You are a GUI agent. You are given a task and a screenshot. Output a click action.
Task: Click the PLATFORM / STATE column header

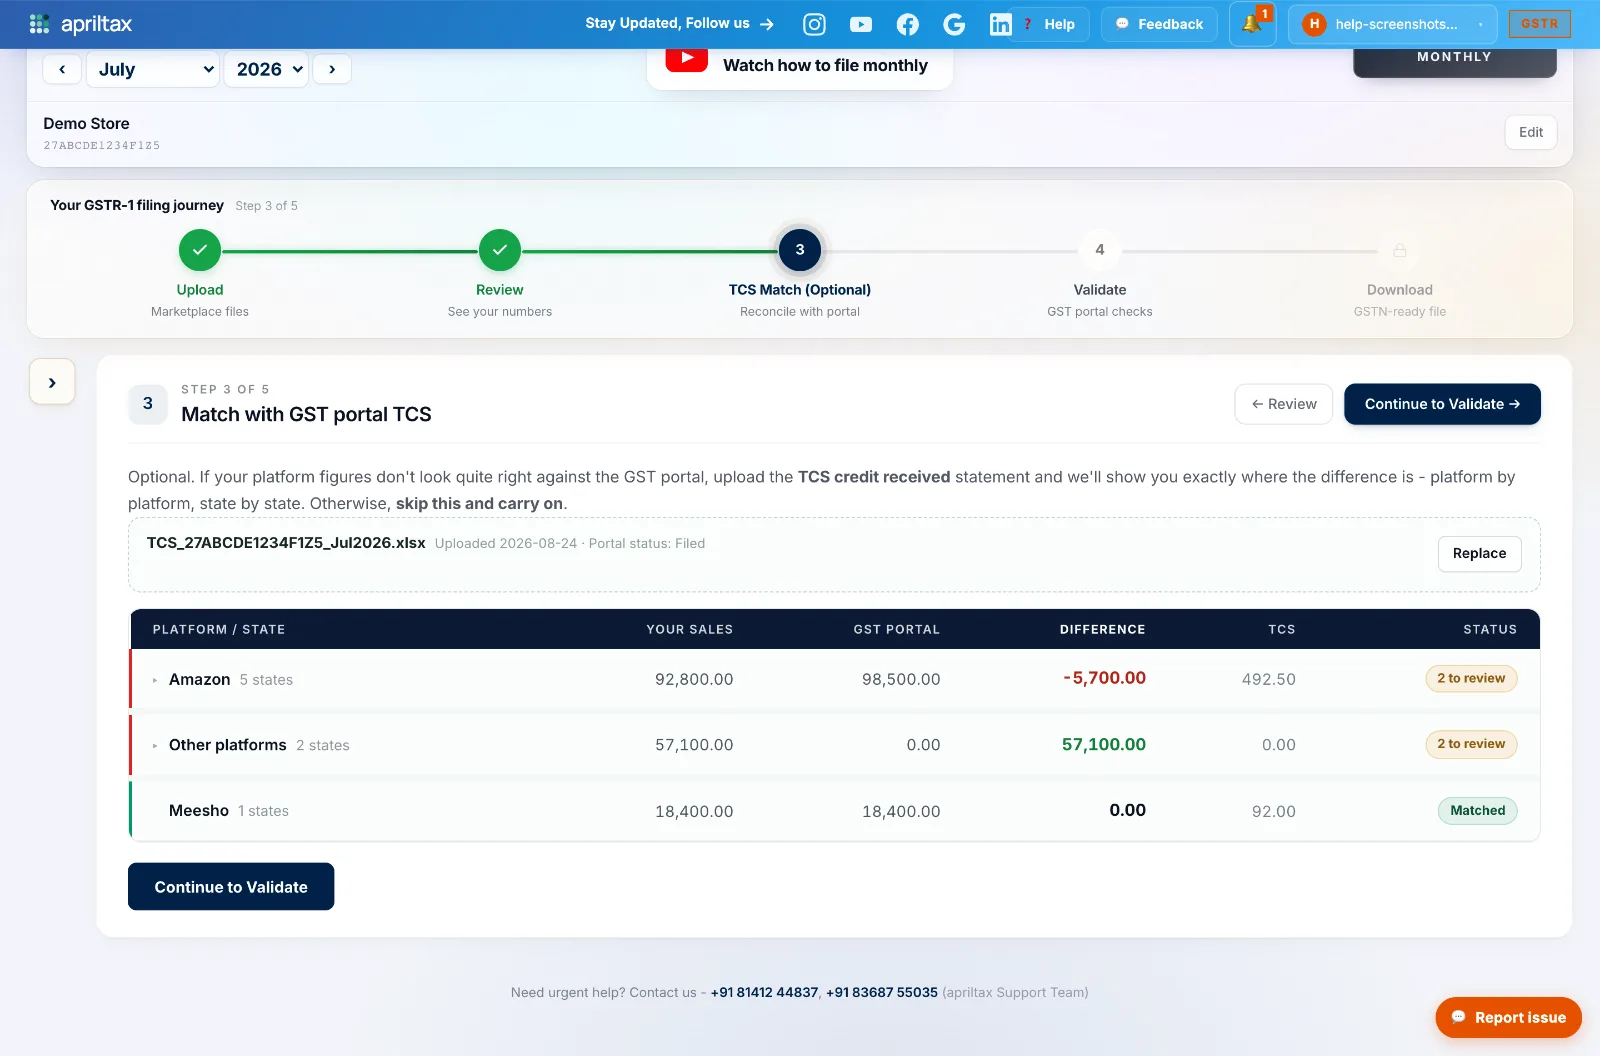tap(219, 630)
